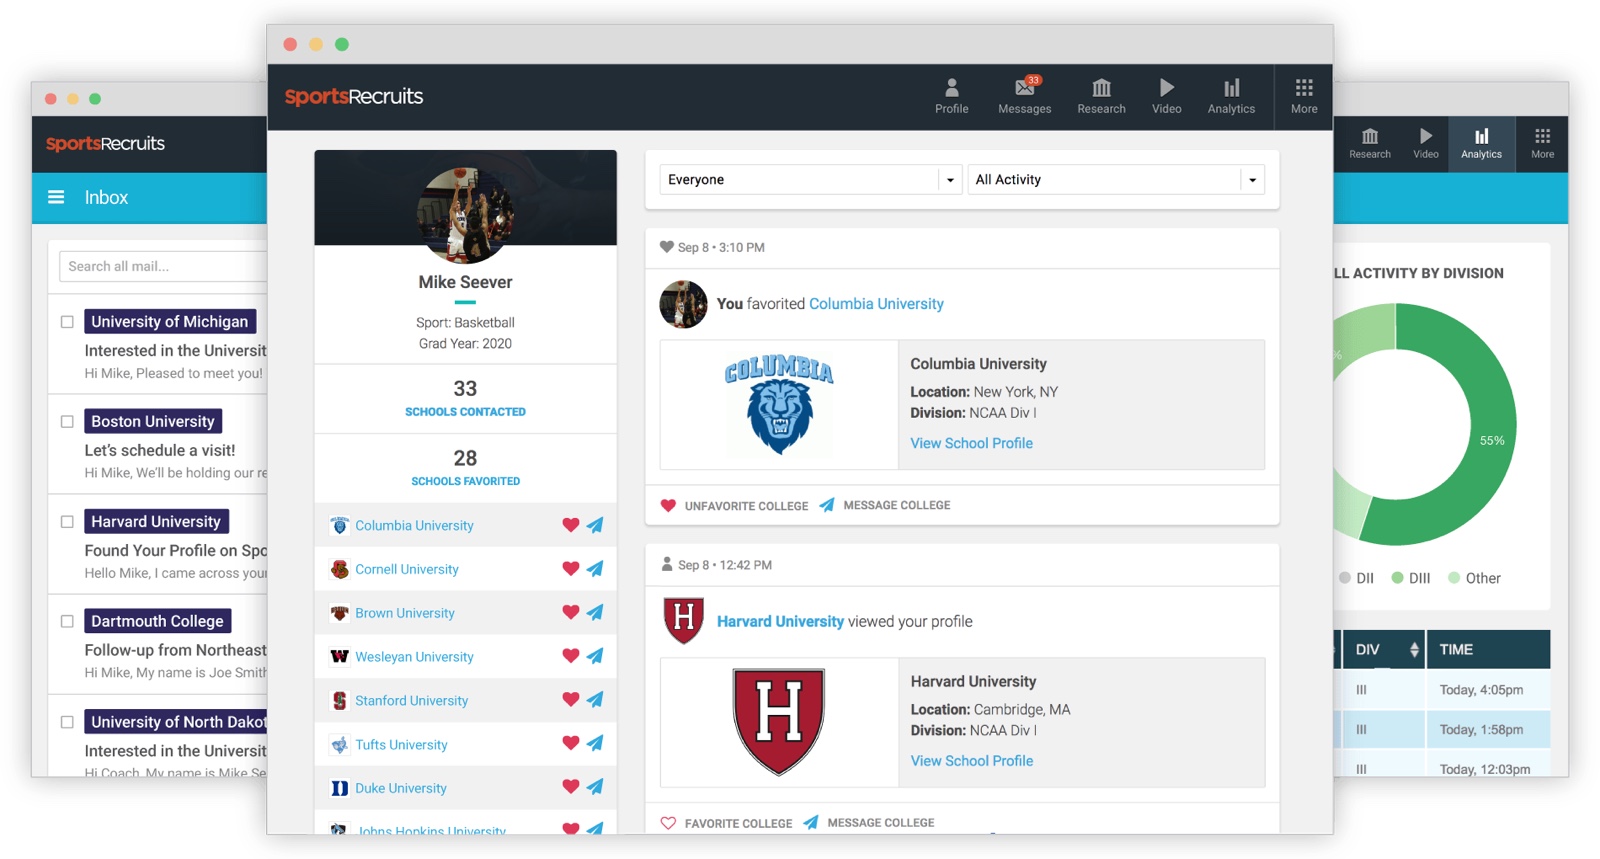Toggle the Stanford University favorite heart
The image size is (1600, 859).
click(570, 700)
